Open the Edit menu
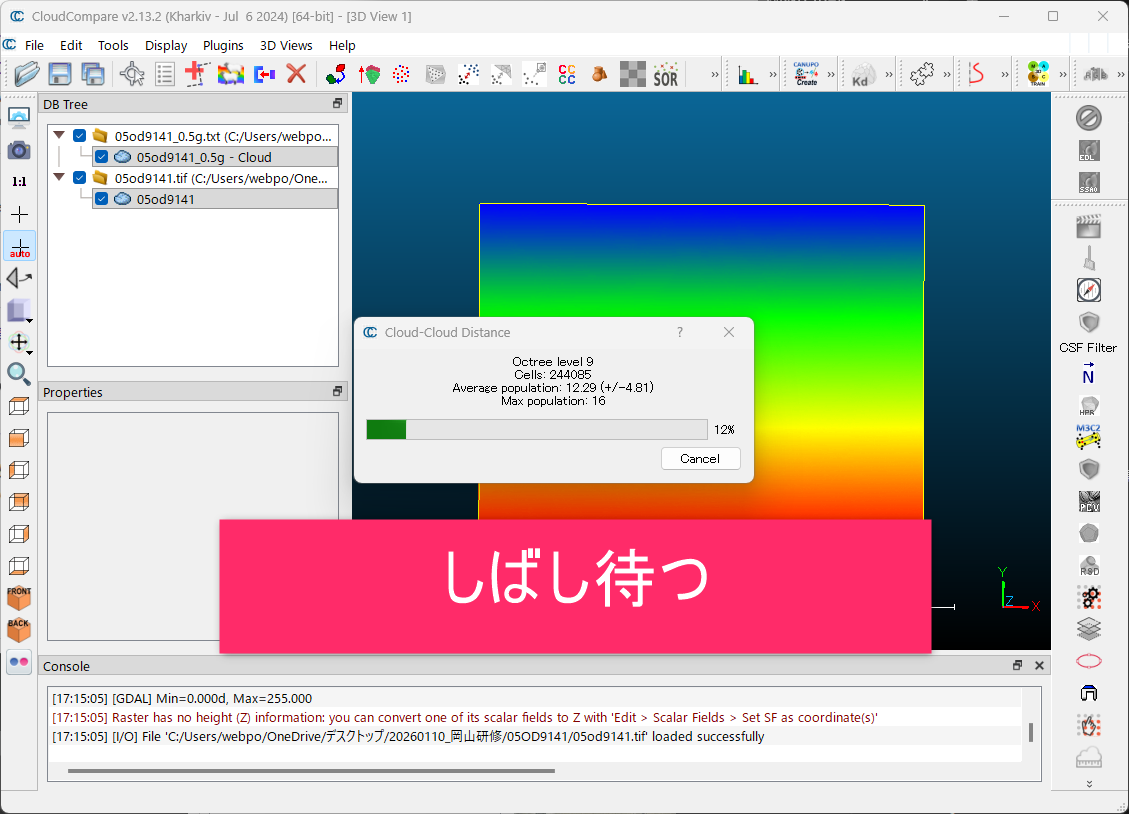Viewport: 1129px width, 814px height. click(x=71, y=45)
